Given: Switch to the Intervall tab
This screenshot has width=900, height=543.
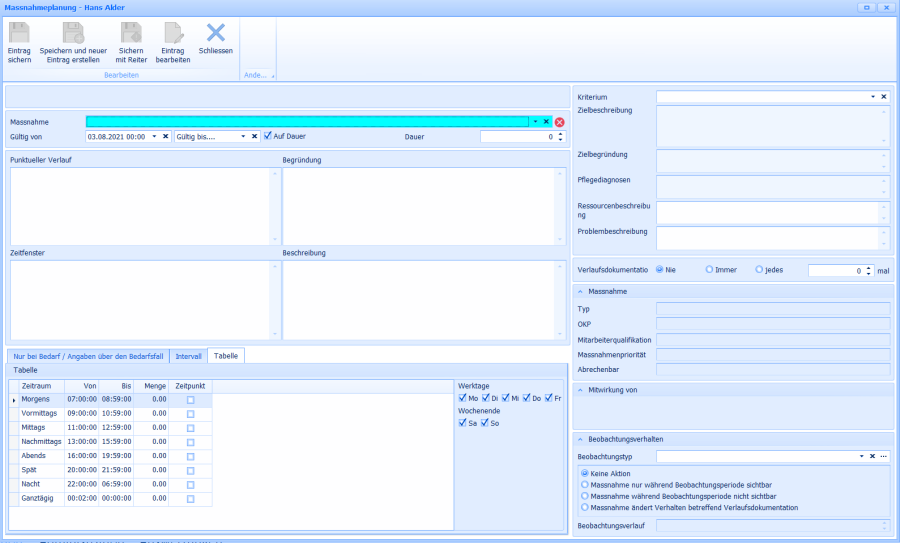Looking at the screenshot, I should click(x=188, y=356).
